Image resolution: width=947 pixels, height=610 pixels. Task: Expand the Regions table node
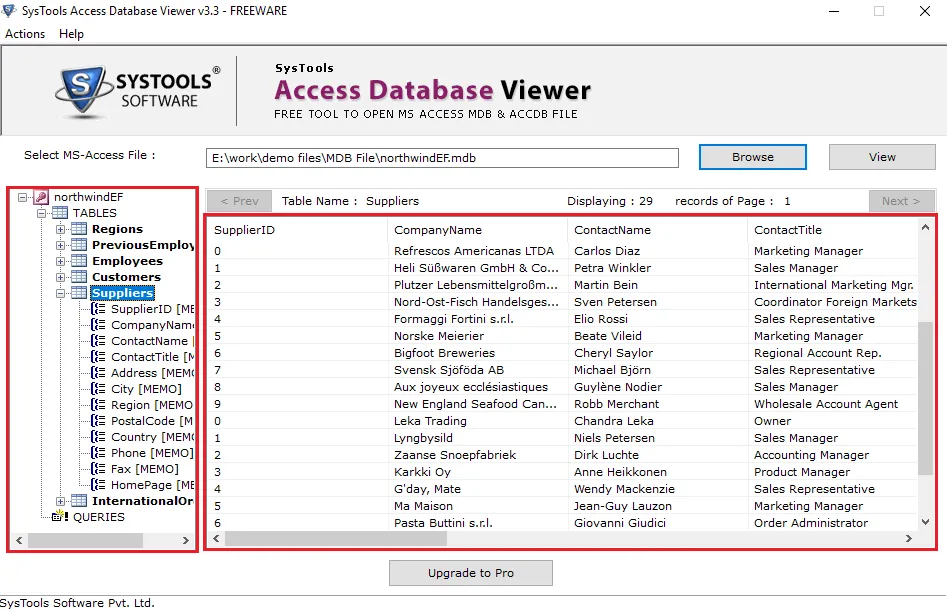pos(61,229)
